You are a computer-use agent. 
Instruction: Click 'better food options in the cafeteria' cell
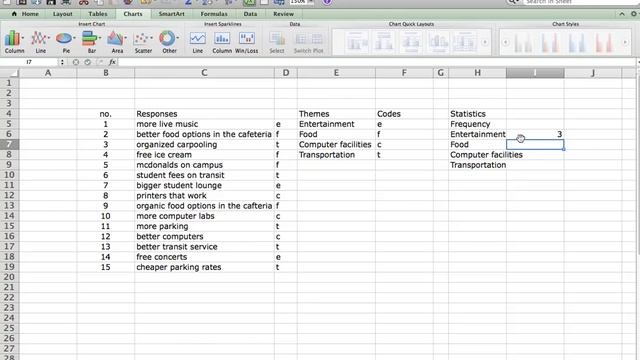click(204, 134)
